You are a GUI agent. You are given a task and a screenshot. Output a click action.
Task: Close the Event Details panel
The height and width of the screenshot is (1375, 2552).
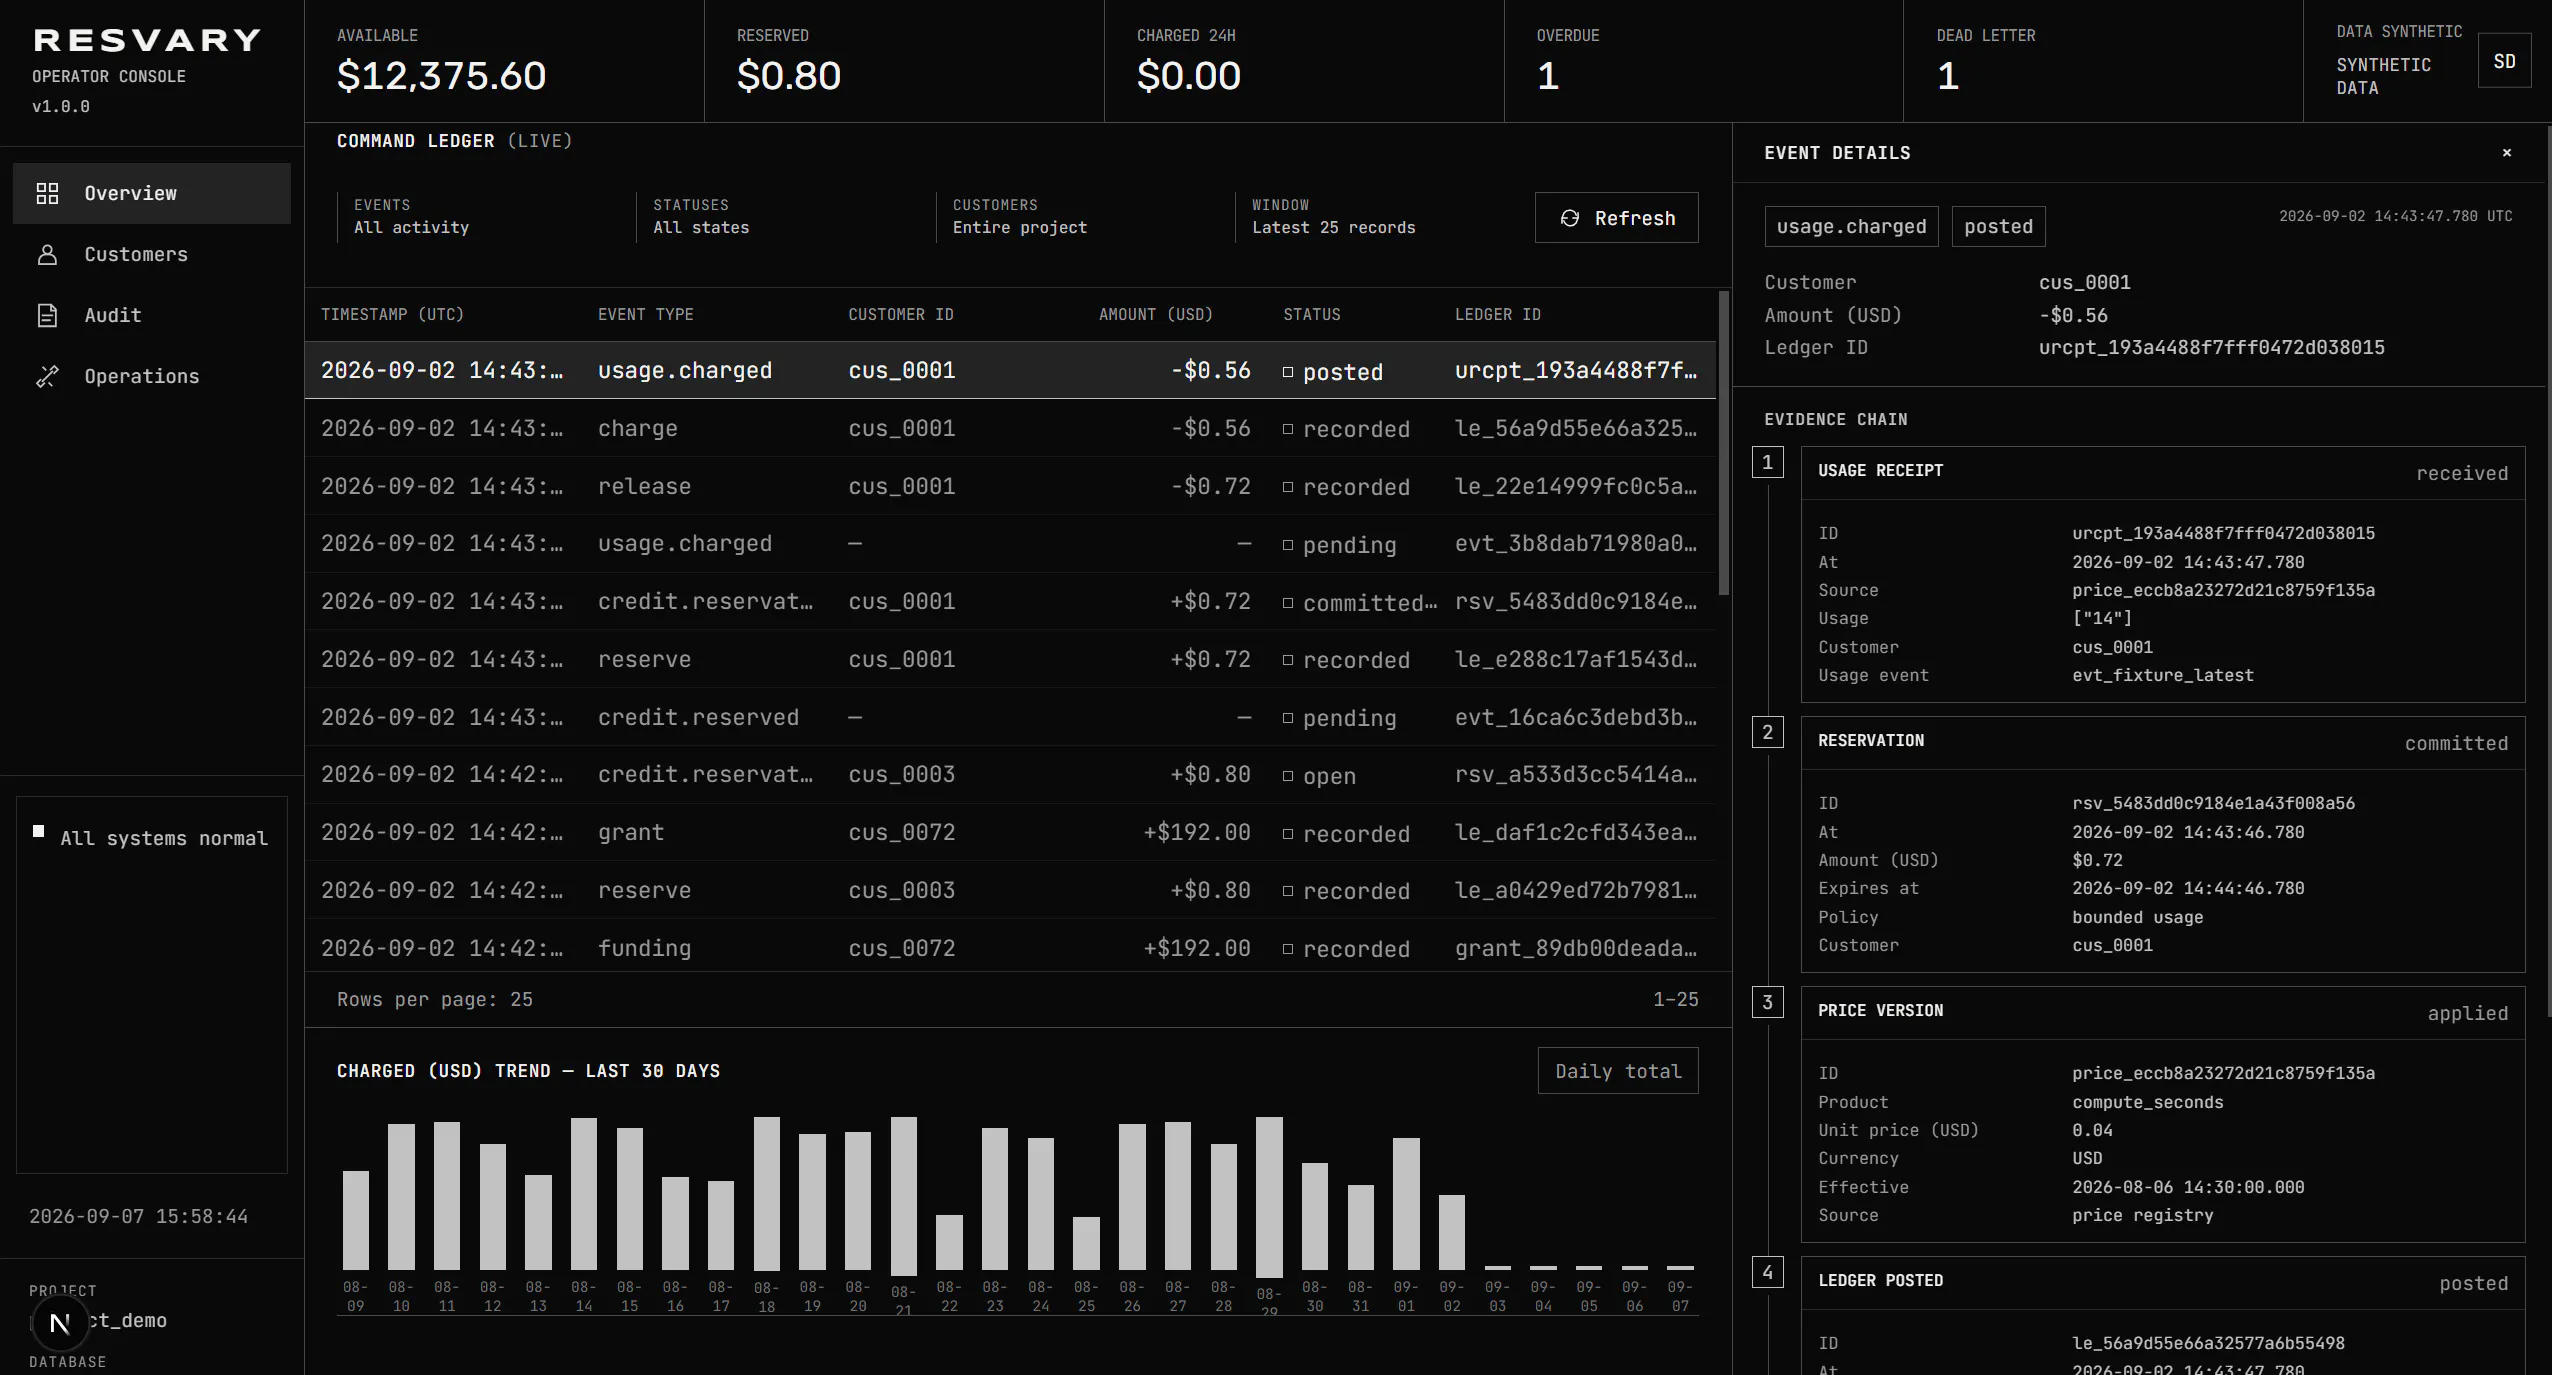tap(2507, 153)
